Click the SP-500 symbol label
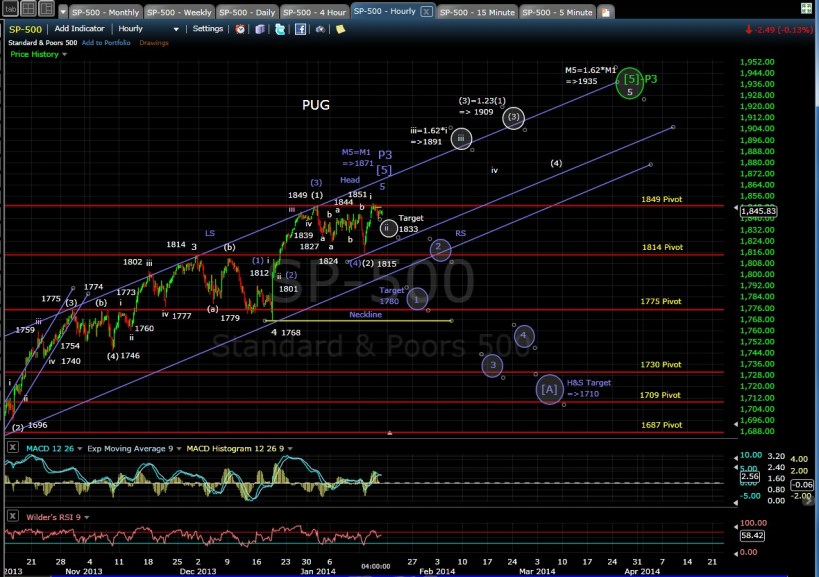Image resolution: width=819 pixels, height=577 pixels. pyautogui.click(x=25, y=29)
